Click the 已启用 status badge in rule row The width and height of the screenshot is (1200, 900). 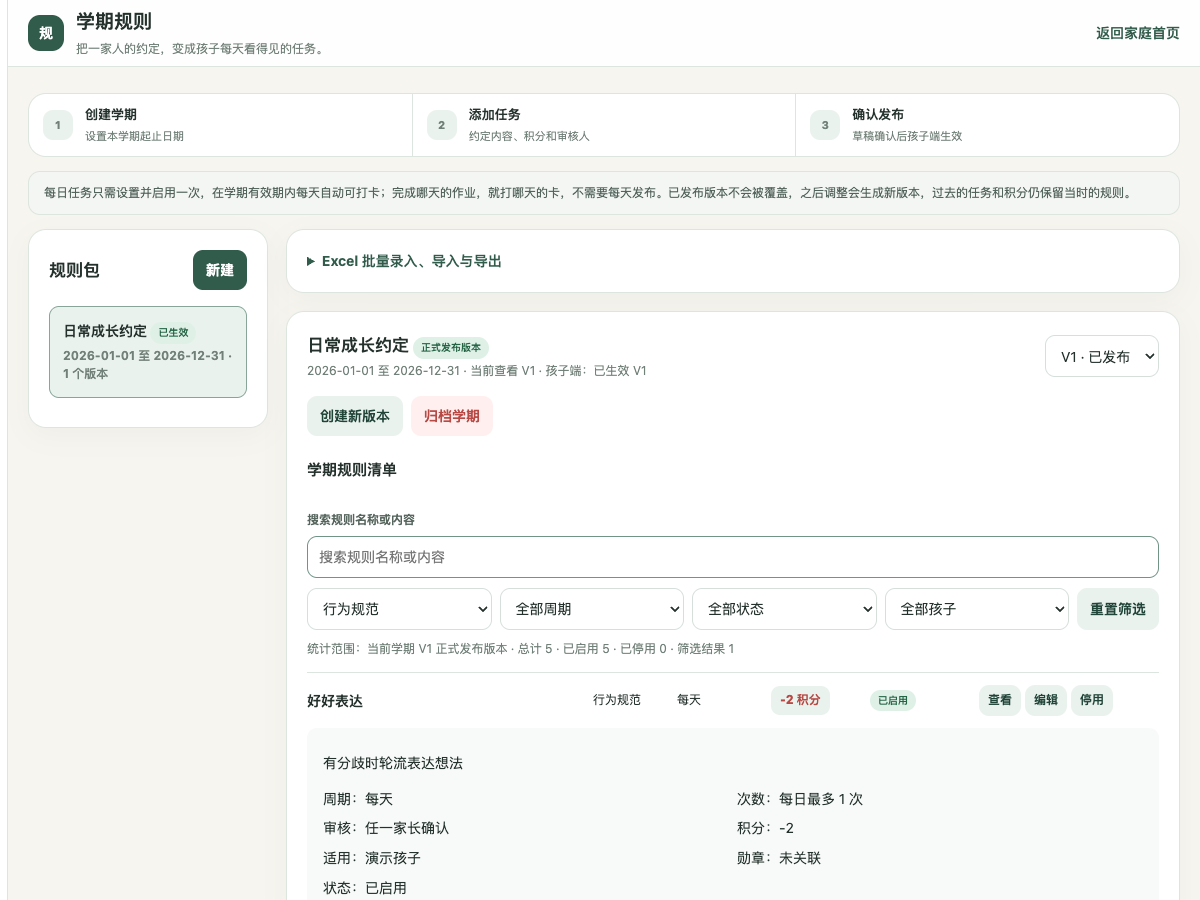(x=893, y=701)
